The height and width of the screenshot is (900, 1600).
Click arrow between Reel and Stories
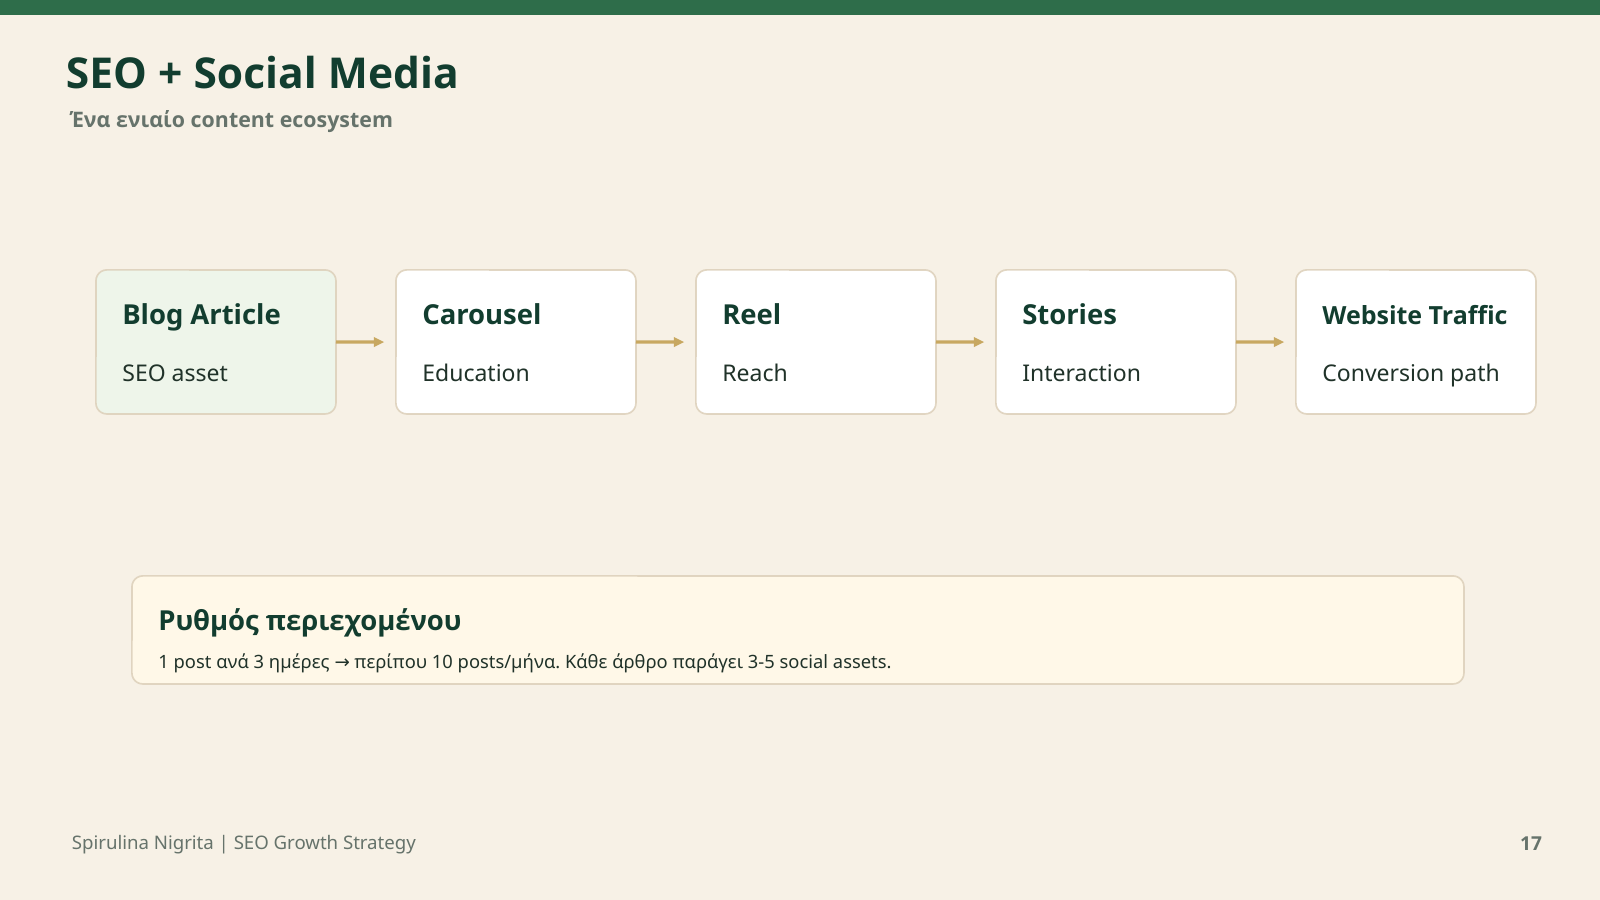[960, 342]
